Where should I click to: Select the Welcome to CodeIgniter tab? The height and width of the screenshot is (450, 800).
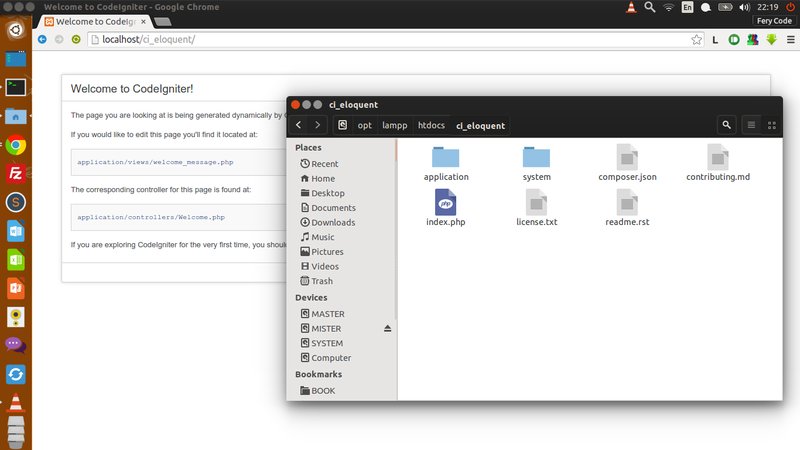pos(90,20)
